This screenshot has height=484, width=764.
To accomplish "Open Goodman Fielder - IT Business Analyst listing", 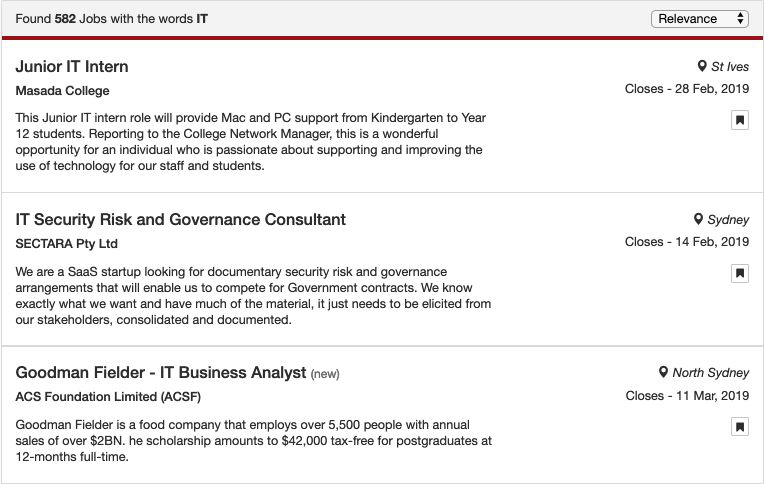I will (x=161, y=372).
